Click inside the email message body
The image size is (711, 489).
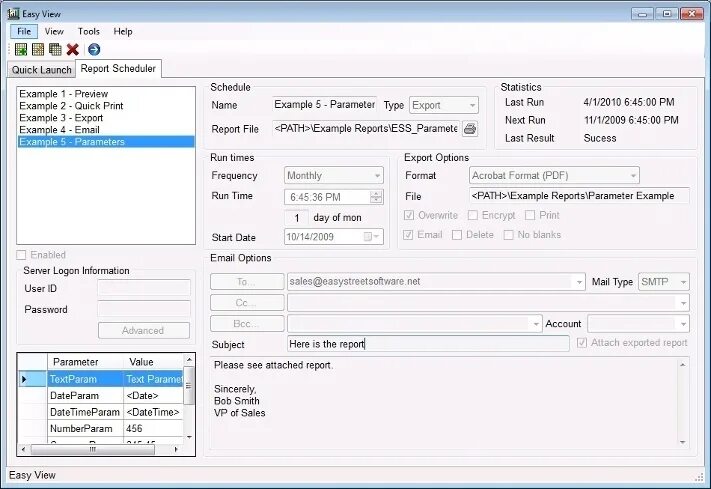[443, 403]
